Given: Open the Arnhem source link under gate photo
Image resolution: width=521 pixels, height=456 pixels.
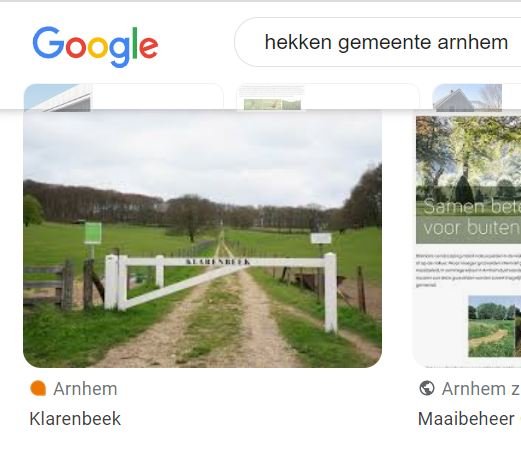Looking at the screenshot, I should pos(85,389).
